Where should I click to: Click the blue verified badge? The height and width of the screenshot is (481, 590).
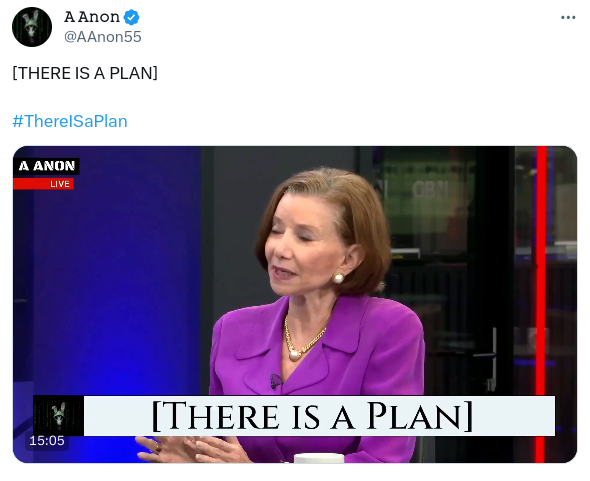click(131, 17)
